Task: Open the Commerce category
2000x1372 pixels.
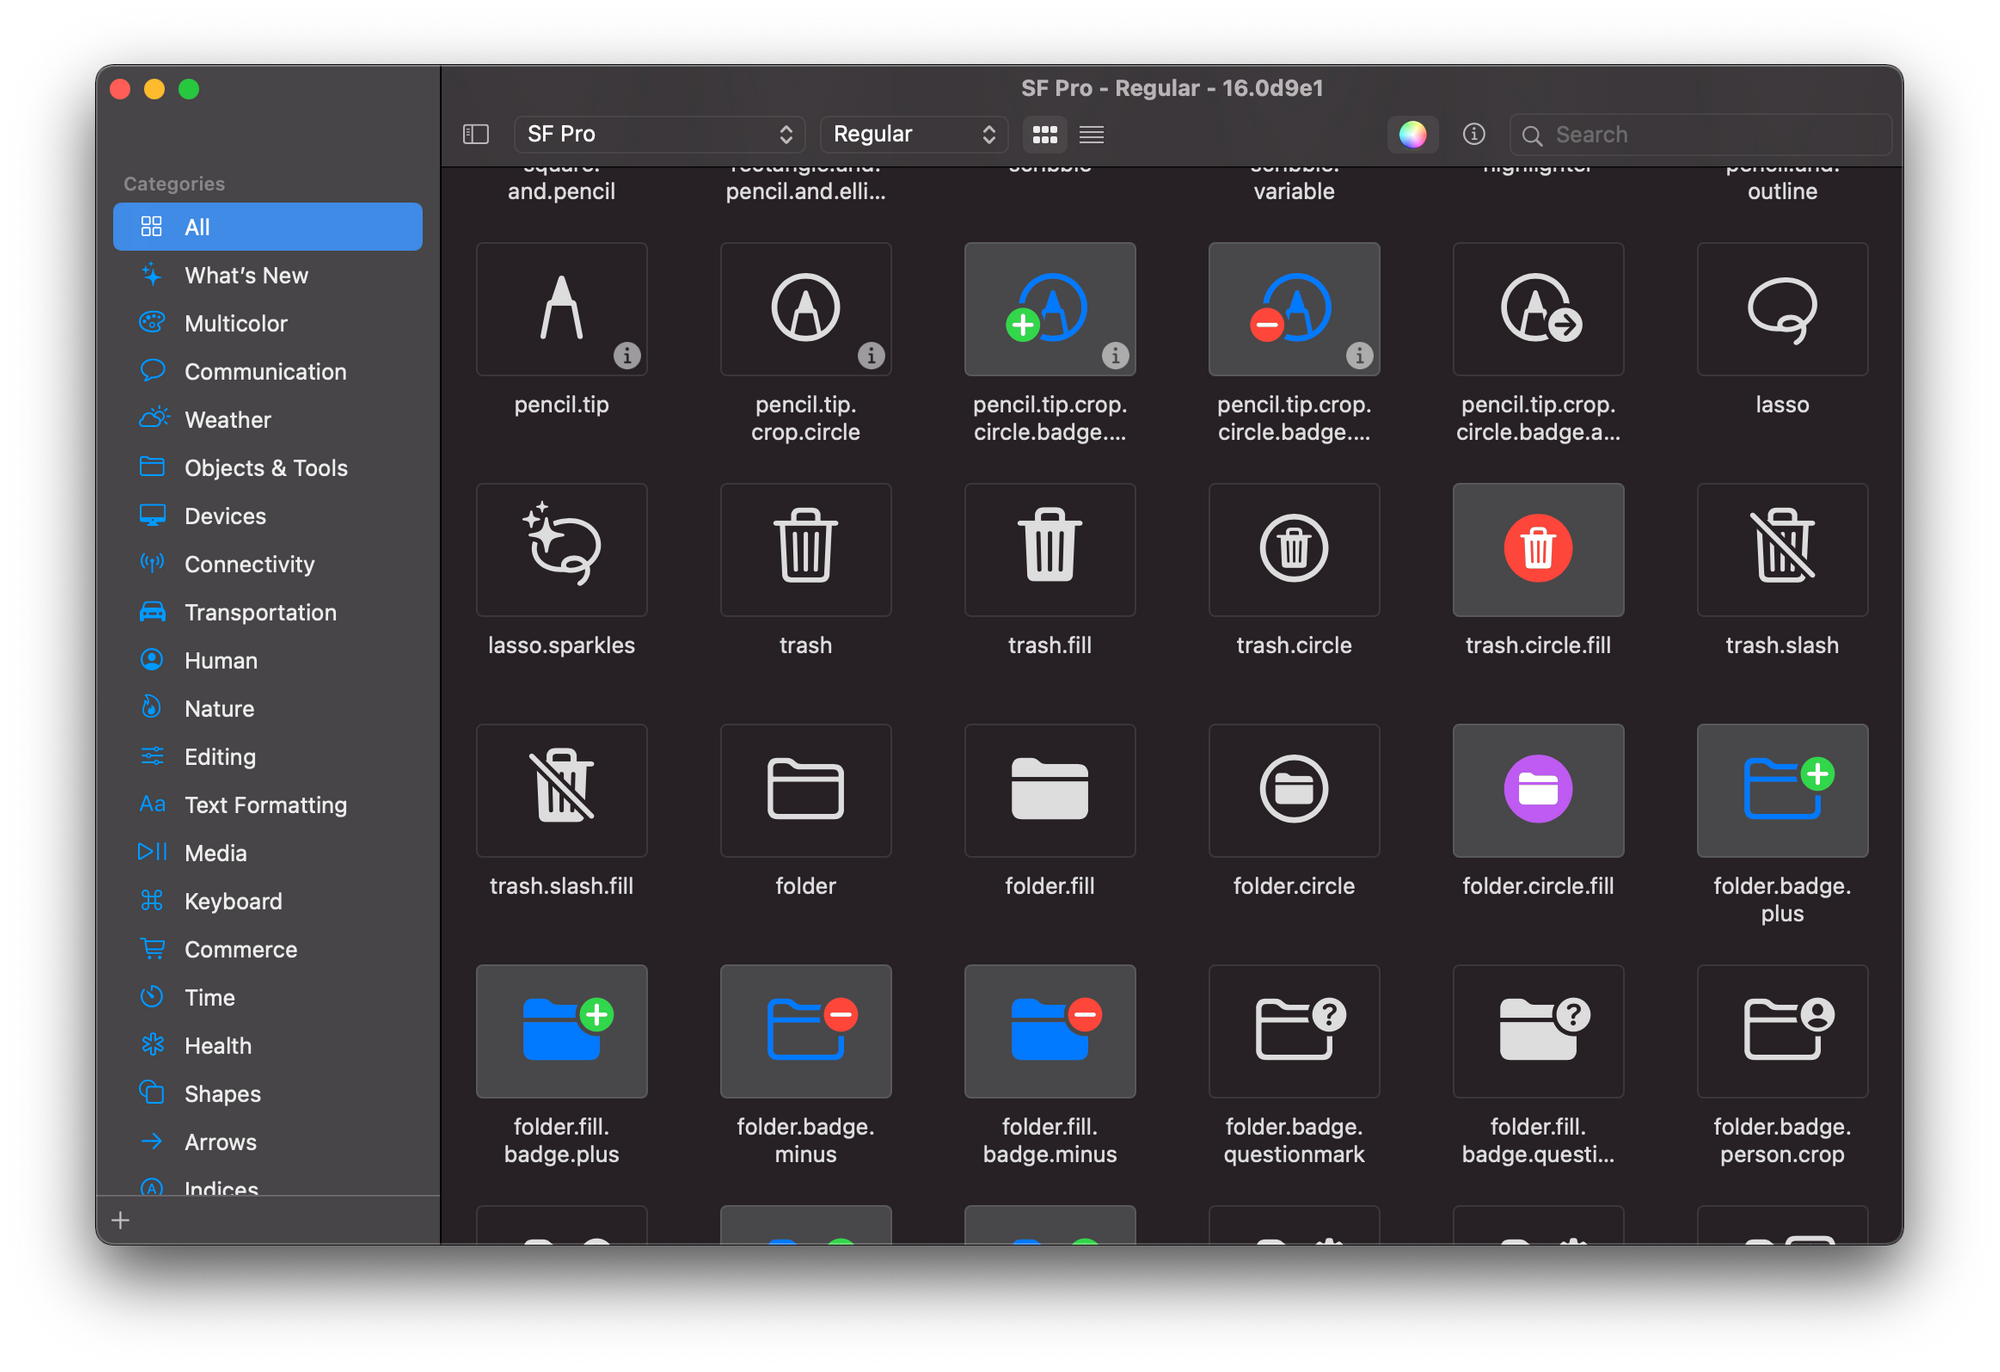Action: point(268,949)
